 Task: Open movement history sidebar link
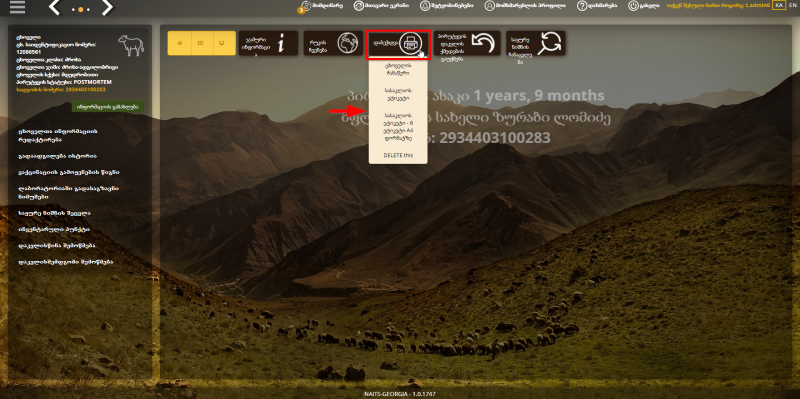[58, 156]
